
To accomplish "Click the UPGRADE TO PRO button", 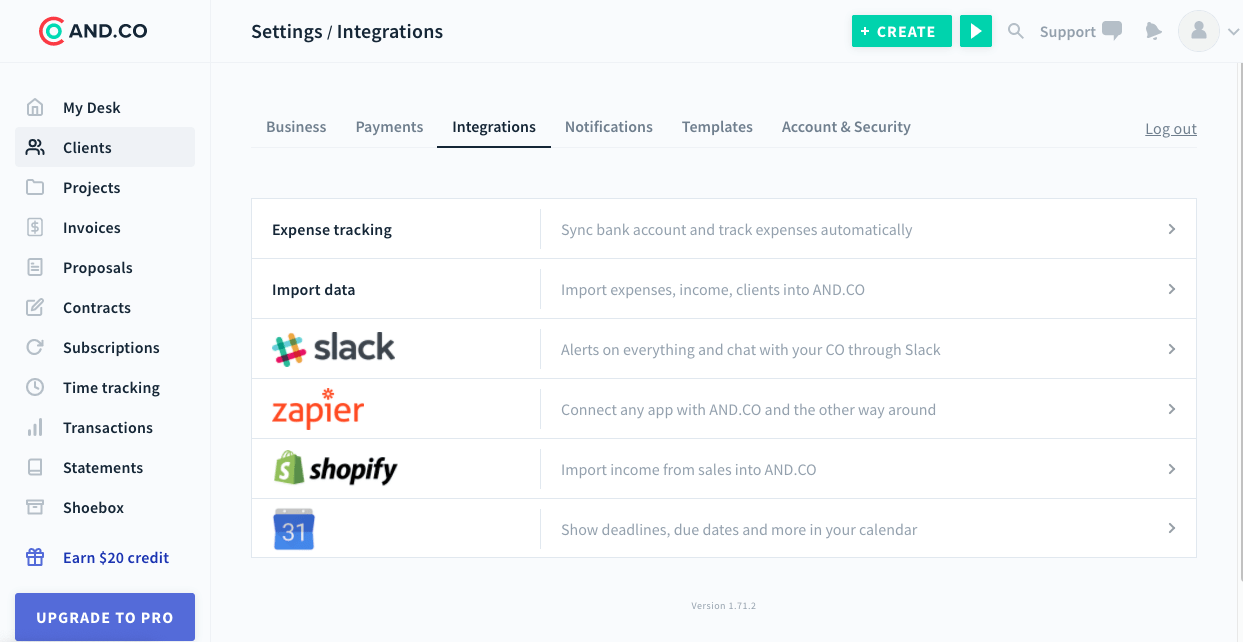I will [x=105, y=617].
